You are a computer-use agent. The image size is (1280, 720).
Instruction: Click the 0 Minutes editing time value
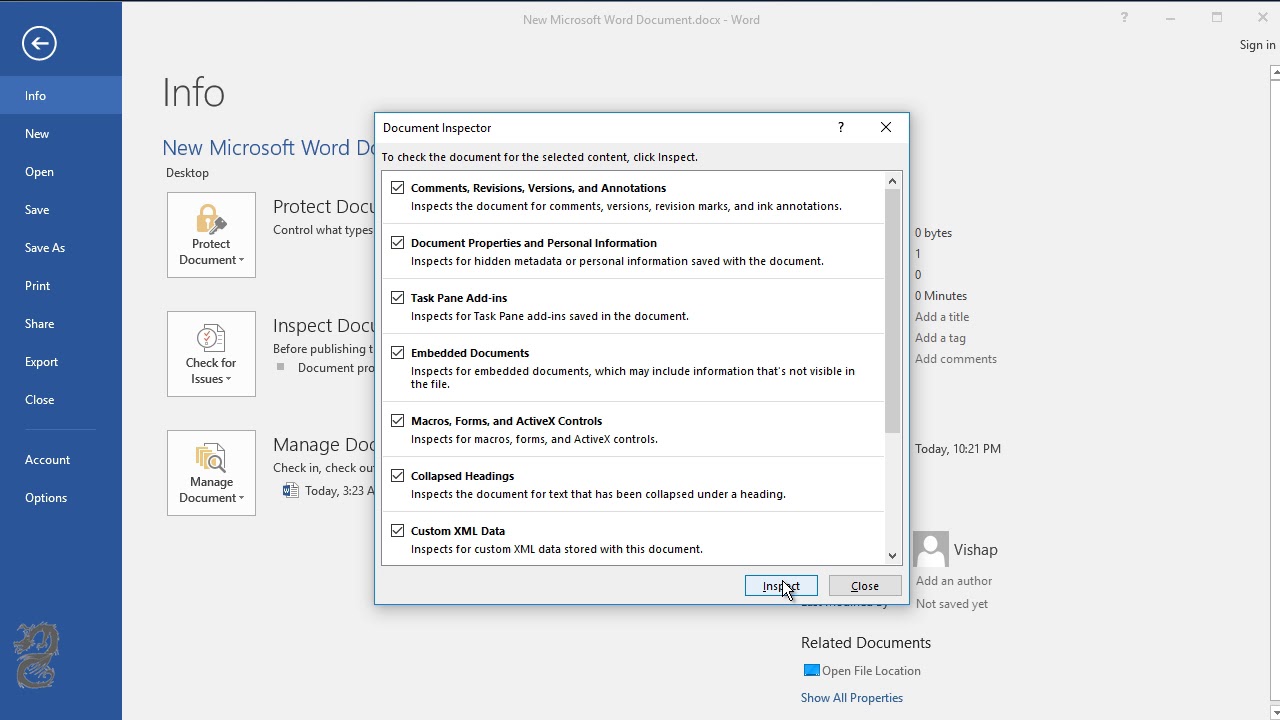[x=941, y=296]
